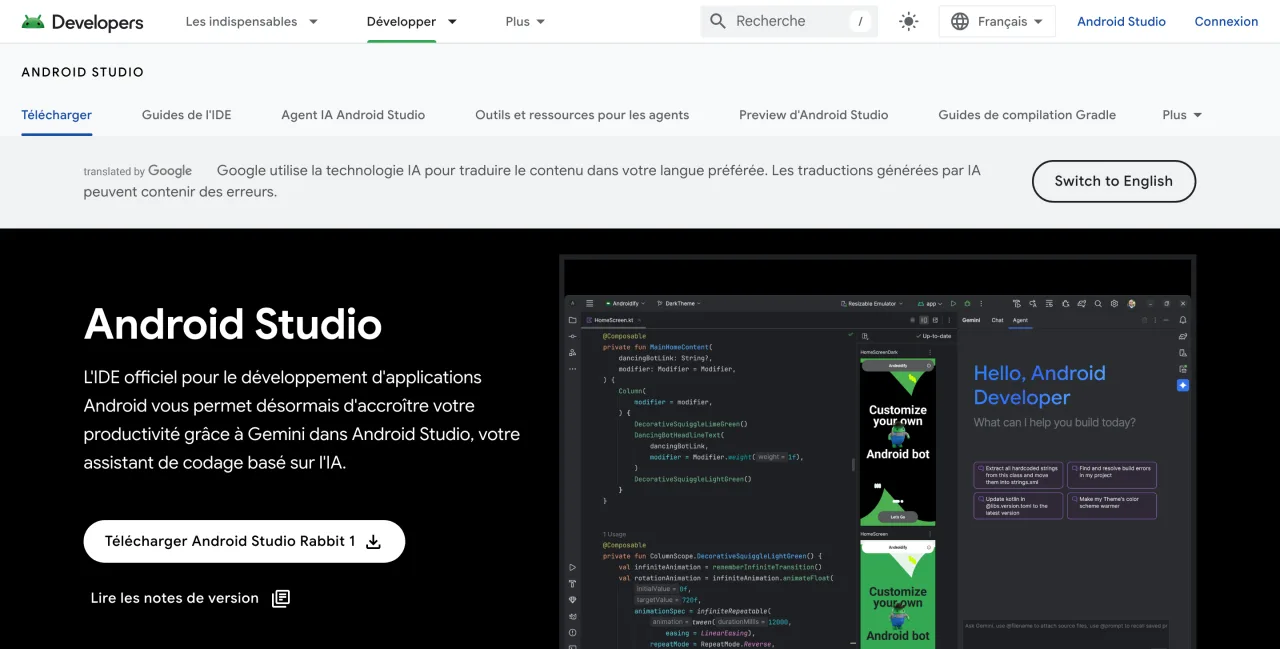This screenshot has width=1280, height=649.
Task: Open the Preview d'Android Studio tab
Action: pyautogui.click(x=814, y=115)
